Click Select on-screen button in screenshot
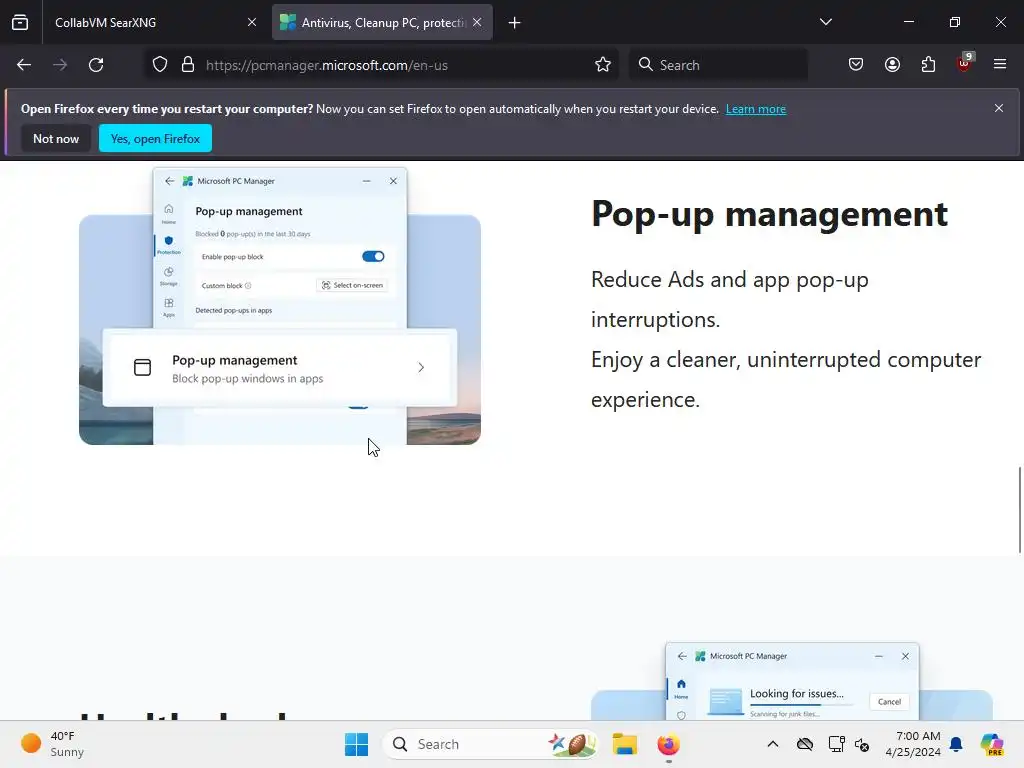 tap(353, 285)
